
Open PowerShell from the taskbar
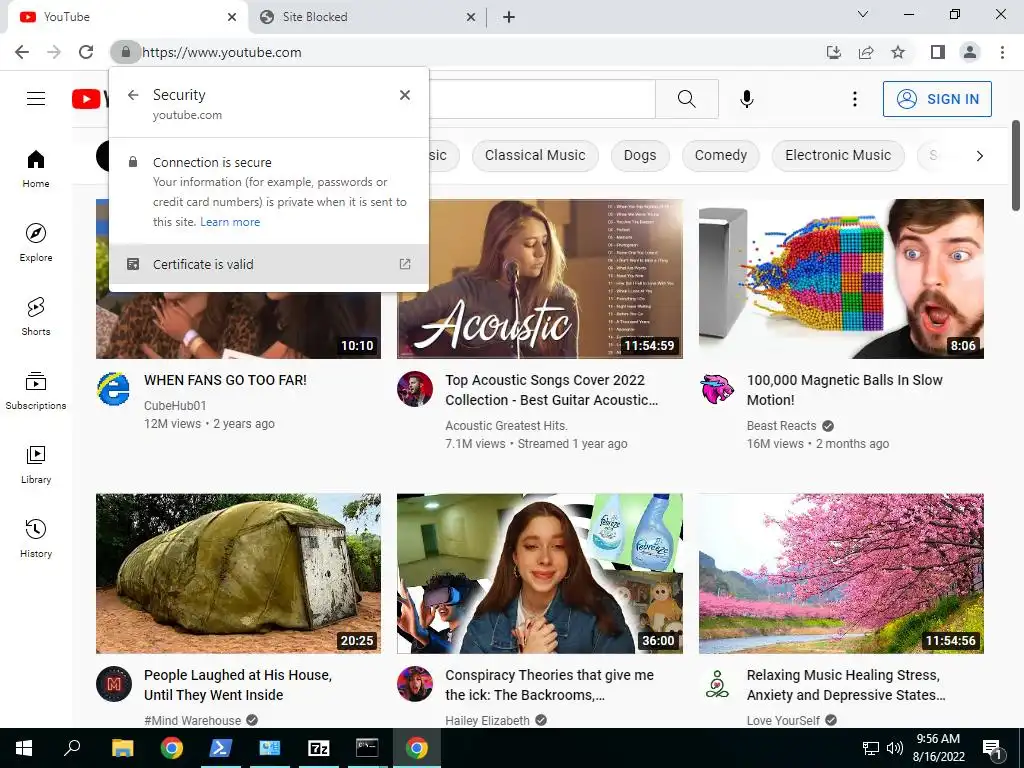click(221, 748)
